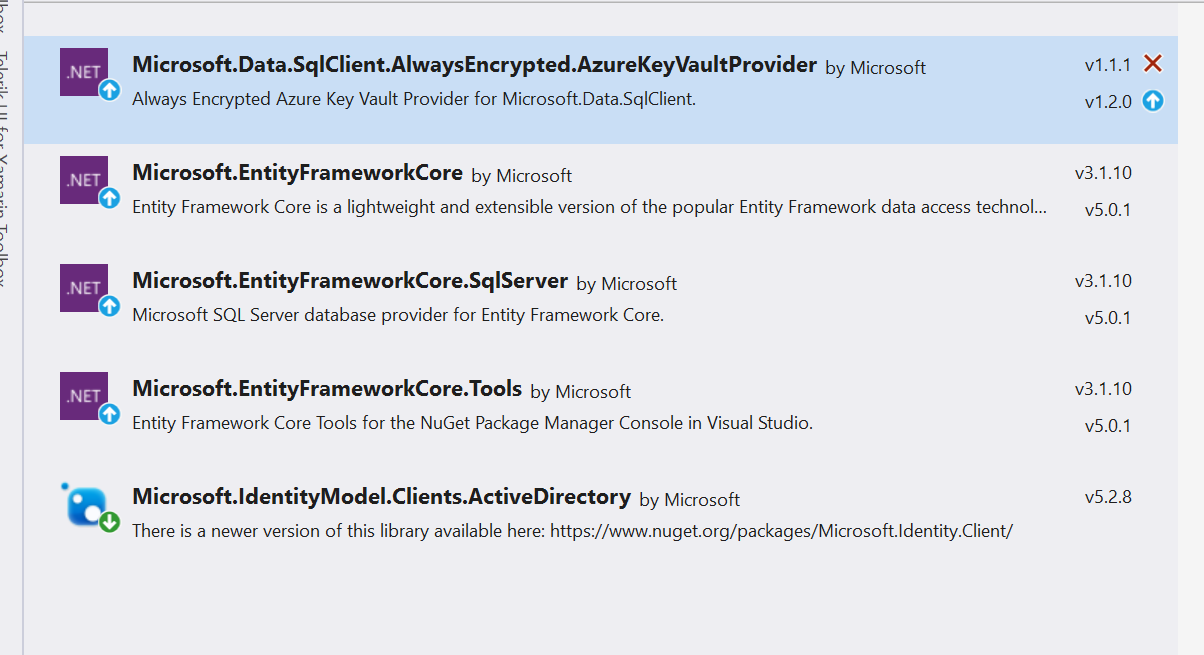Select Microsoft.IdentityModel.Clients.ActiveDirectory package title
The image size is (1204, 655).
(x=381, y=497)
